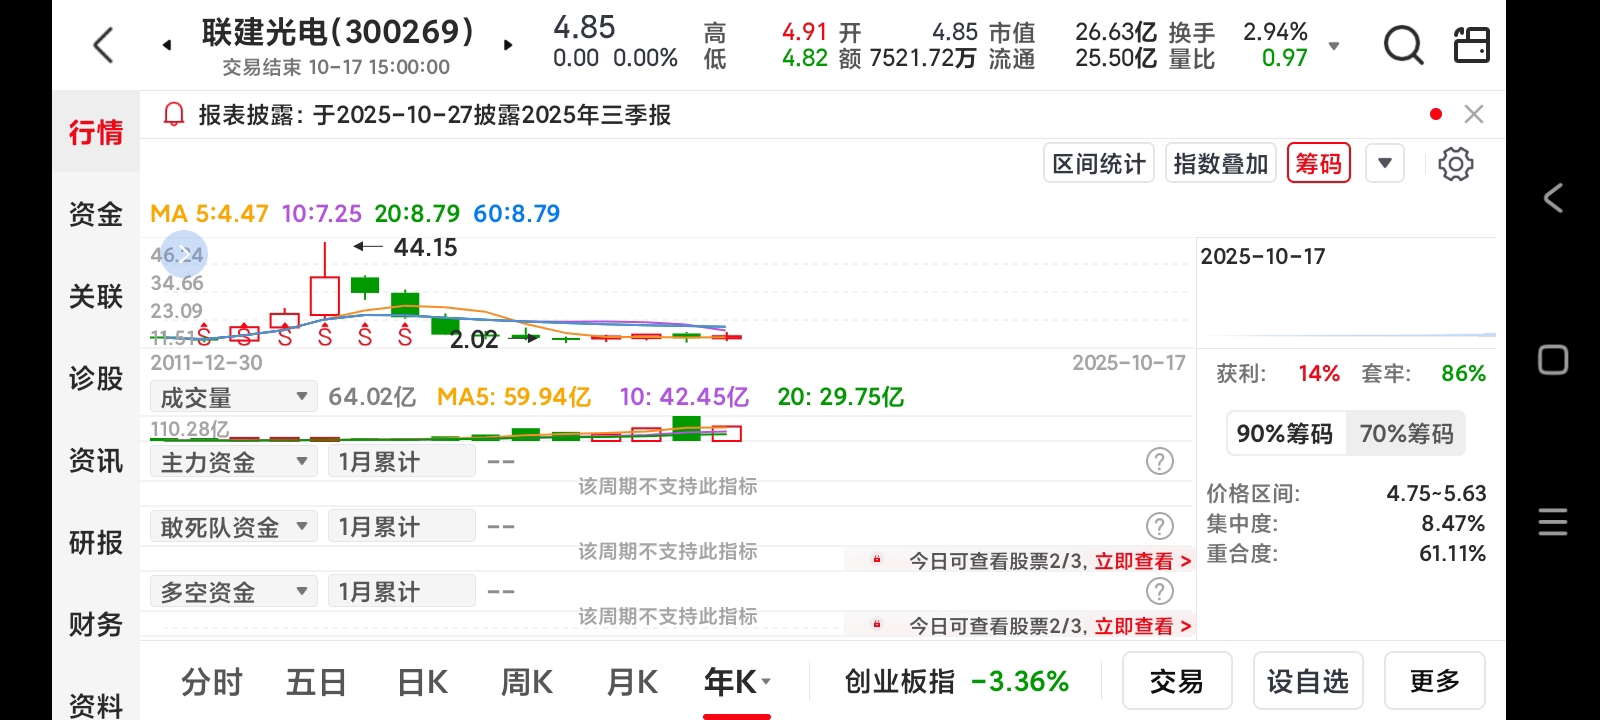The width and height of the screenshot is (1600, 720).
Task: Switch to 资讯 sidebar tab
Action: point(96,460)
